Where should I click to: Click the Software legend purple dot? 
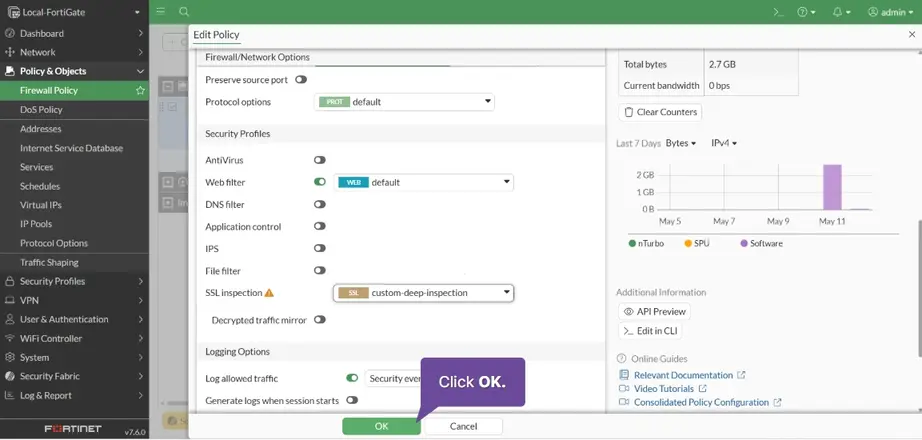744,244
